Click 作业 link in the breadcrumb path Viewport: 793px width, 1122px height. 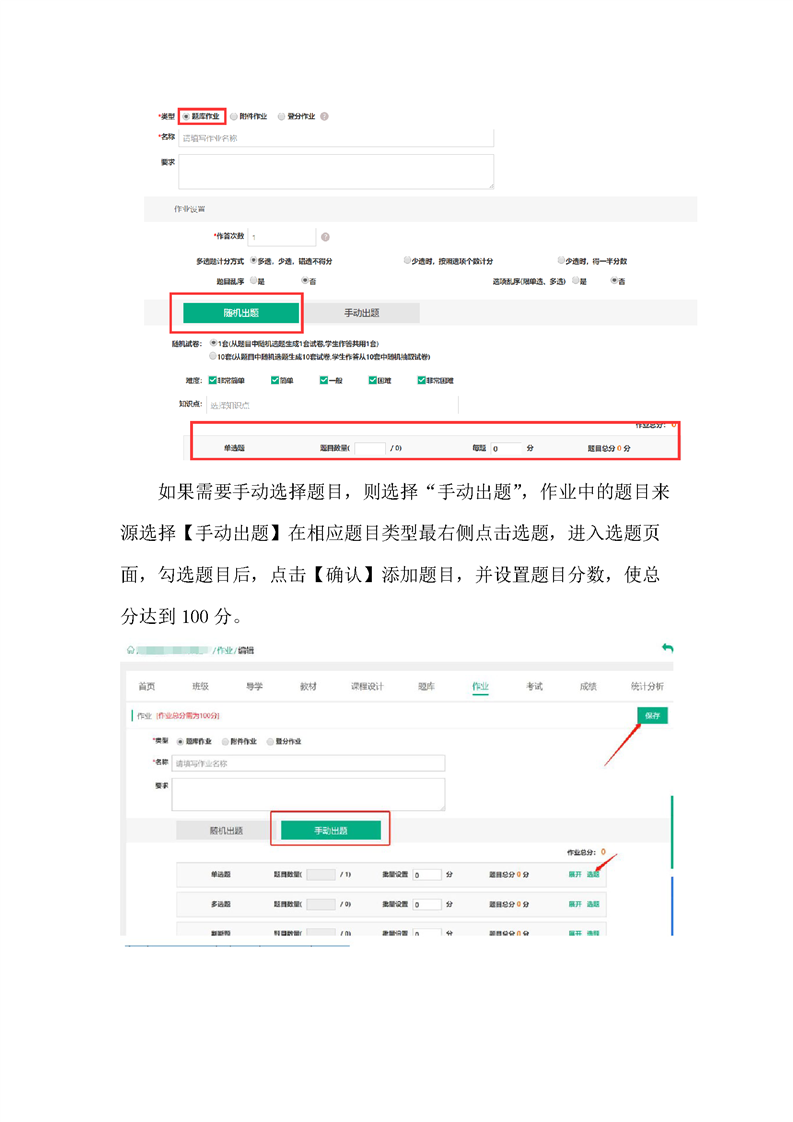(224, 650)
